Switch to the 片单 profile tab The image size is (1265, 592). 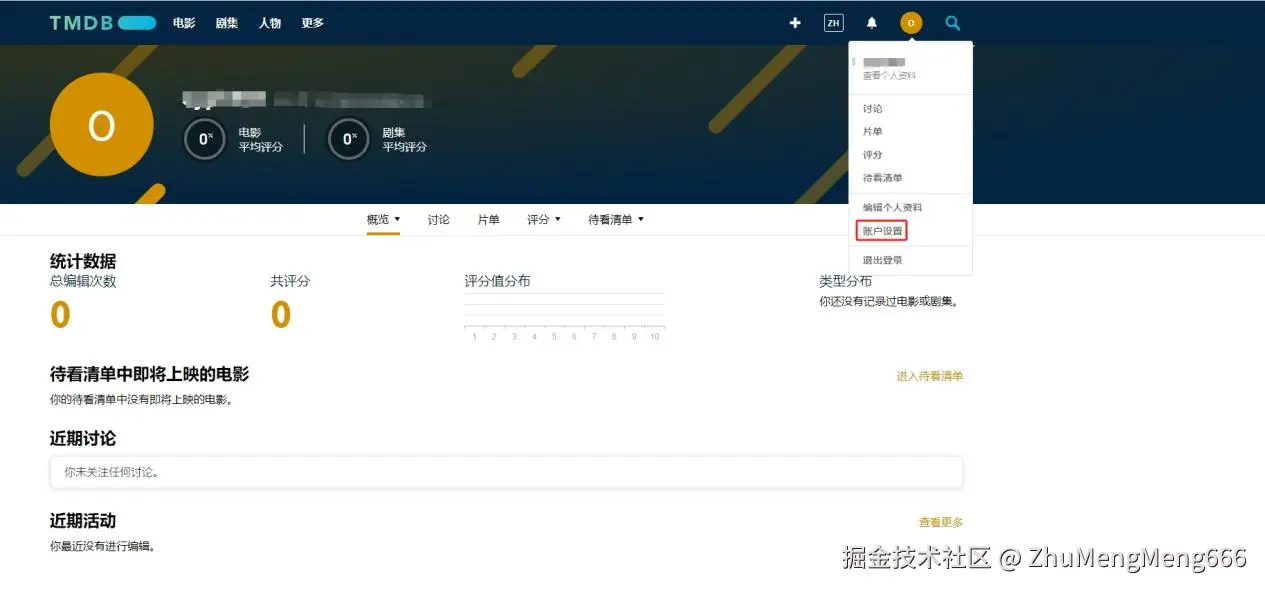pyautogui.click(x=489, y=220)
